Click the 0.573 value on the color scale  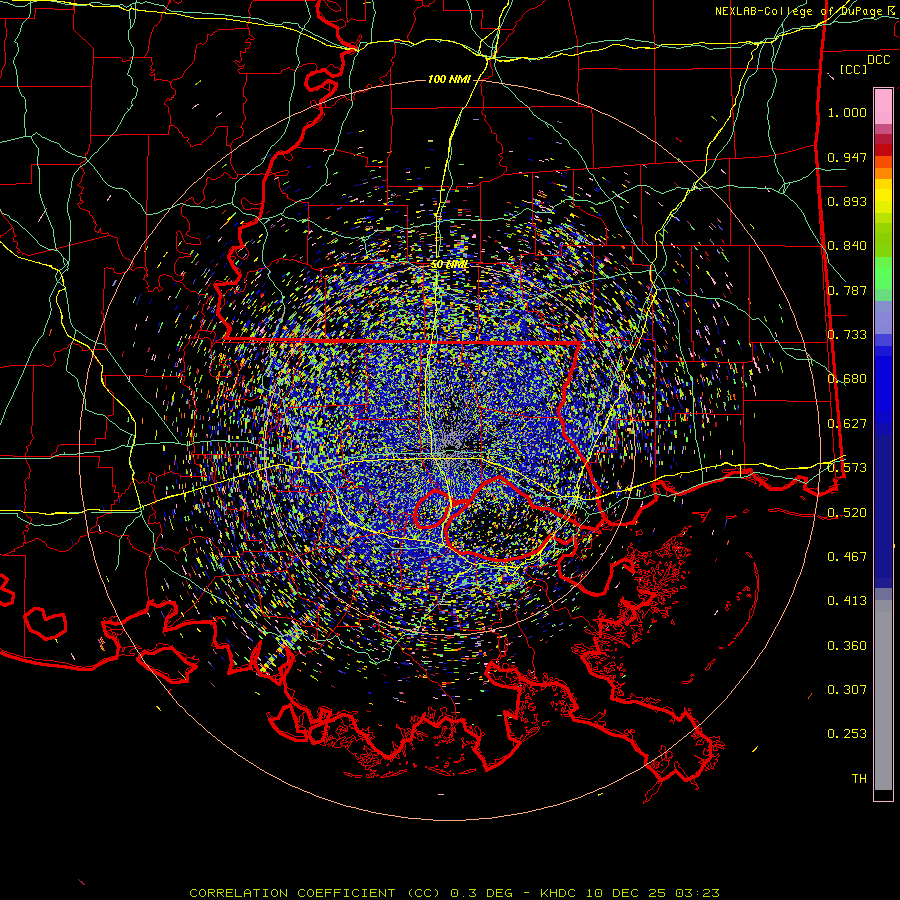[x=847, y=468]
